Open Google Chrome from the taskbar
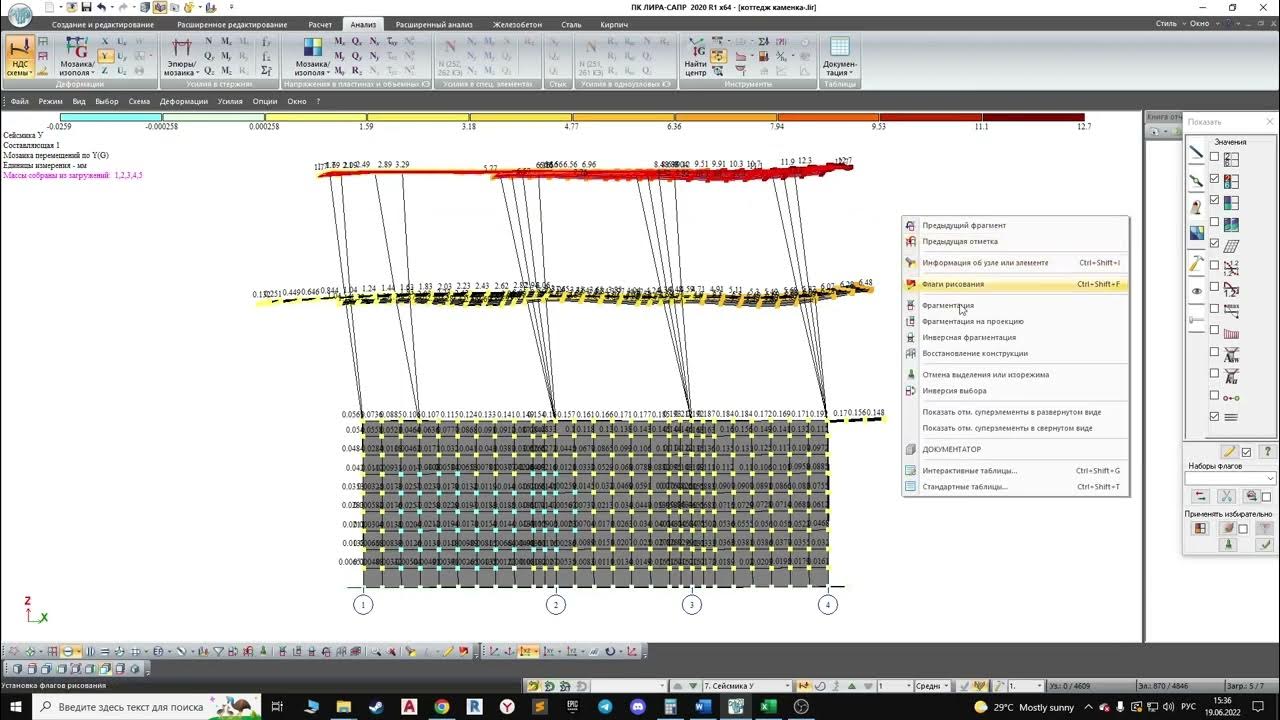 point(442,706)
